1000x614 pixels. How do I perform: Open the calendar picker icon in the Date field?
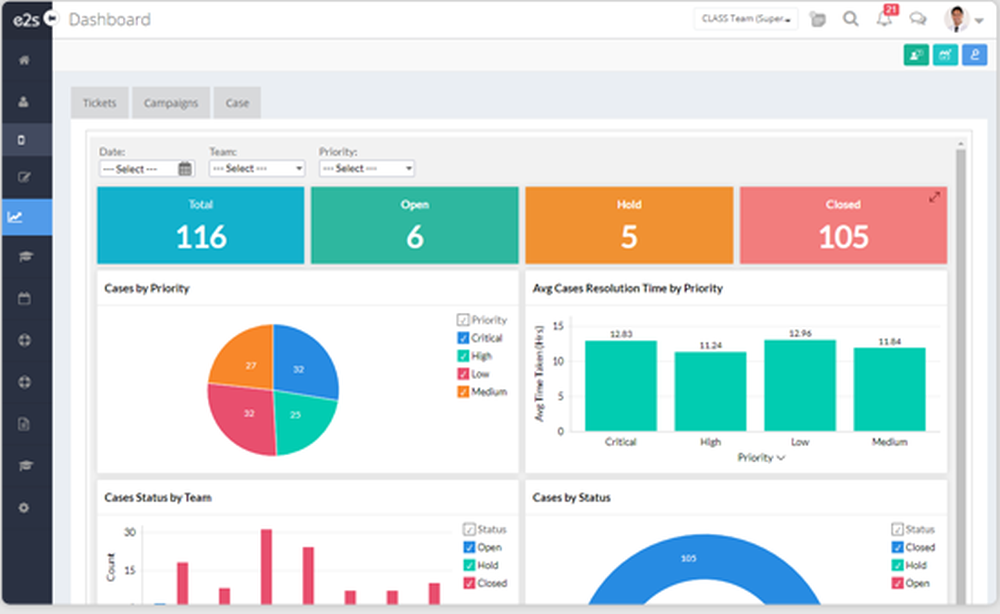click(185, 168)
